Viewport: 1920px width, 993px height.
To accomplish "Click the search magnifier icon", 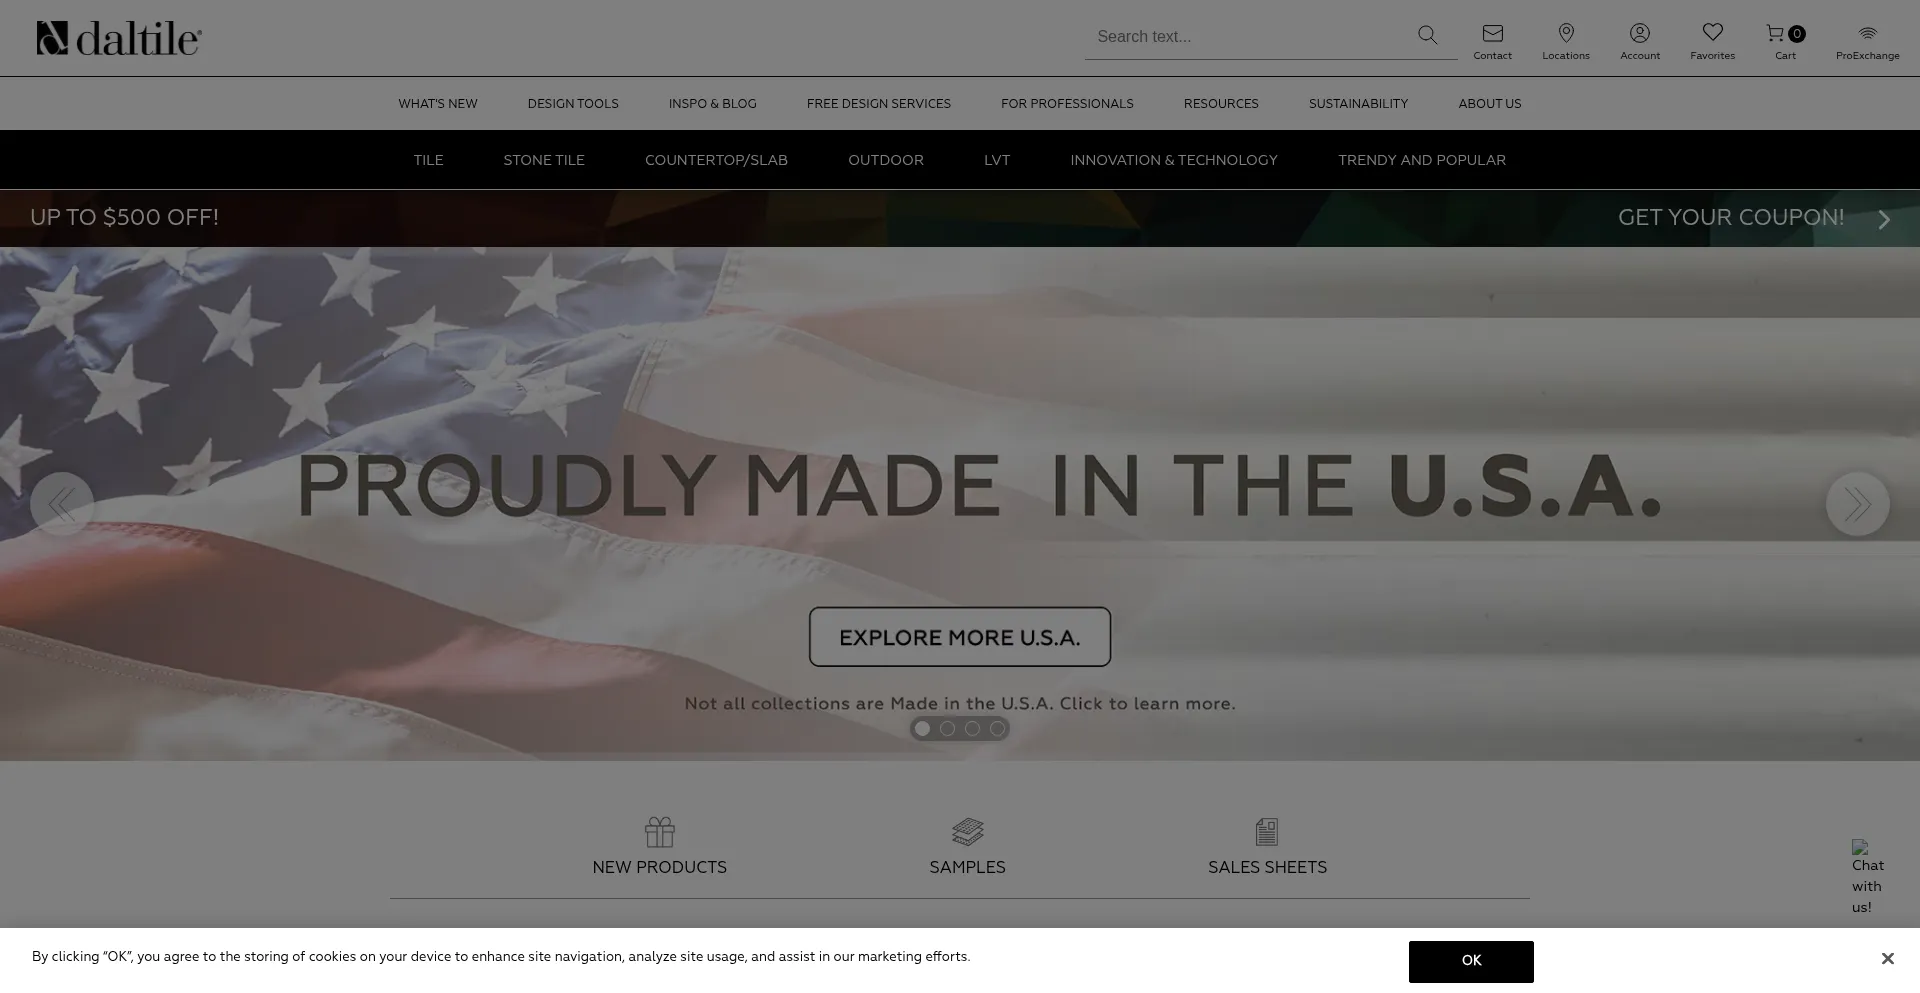I will tap(1427, 35).
